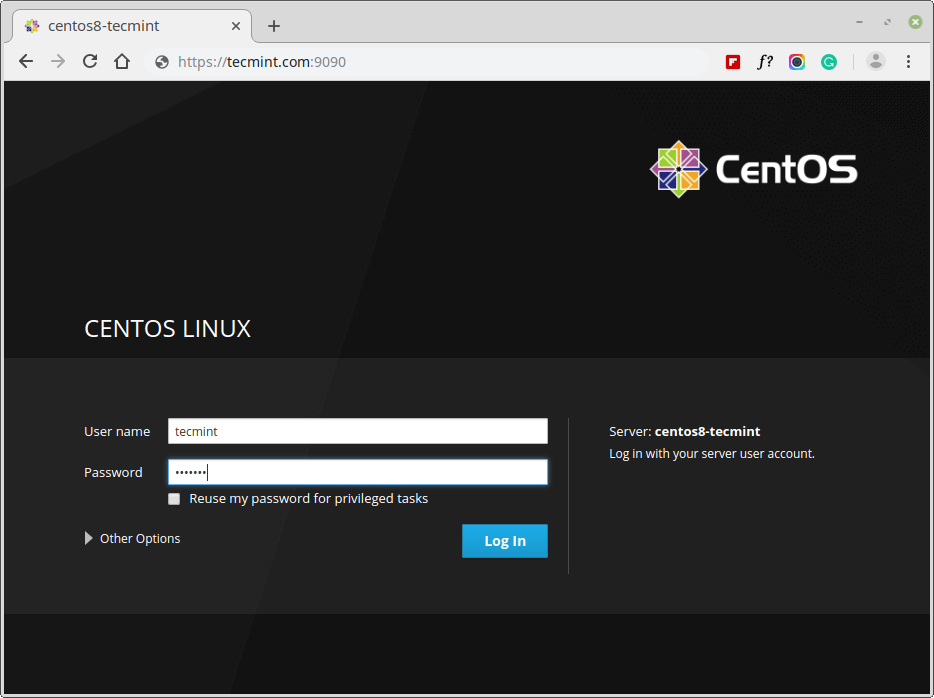Open the browser home page icon
This screenshot has height=698, width=934.
pyautogui.click(x=122, y=61)
